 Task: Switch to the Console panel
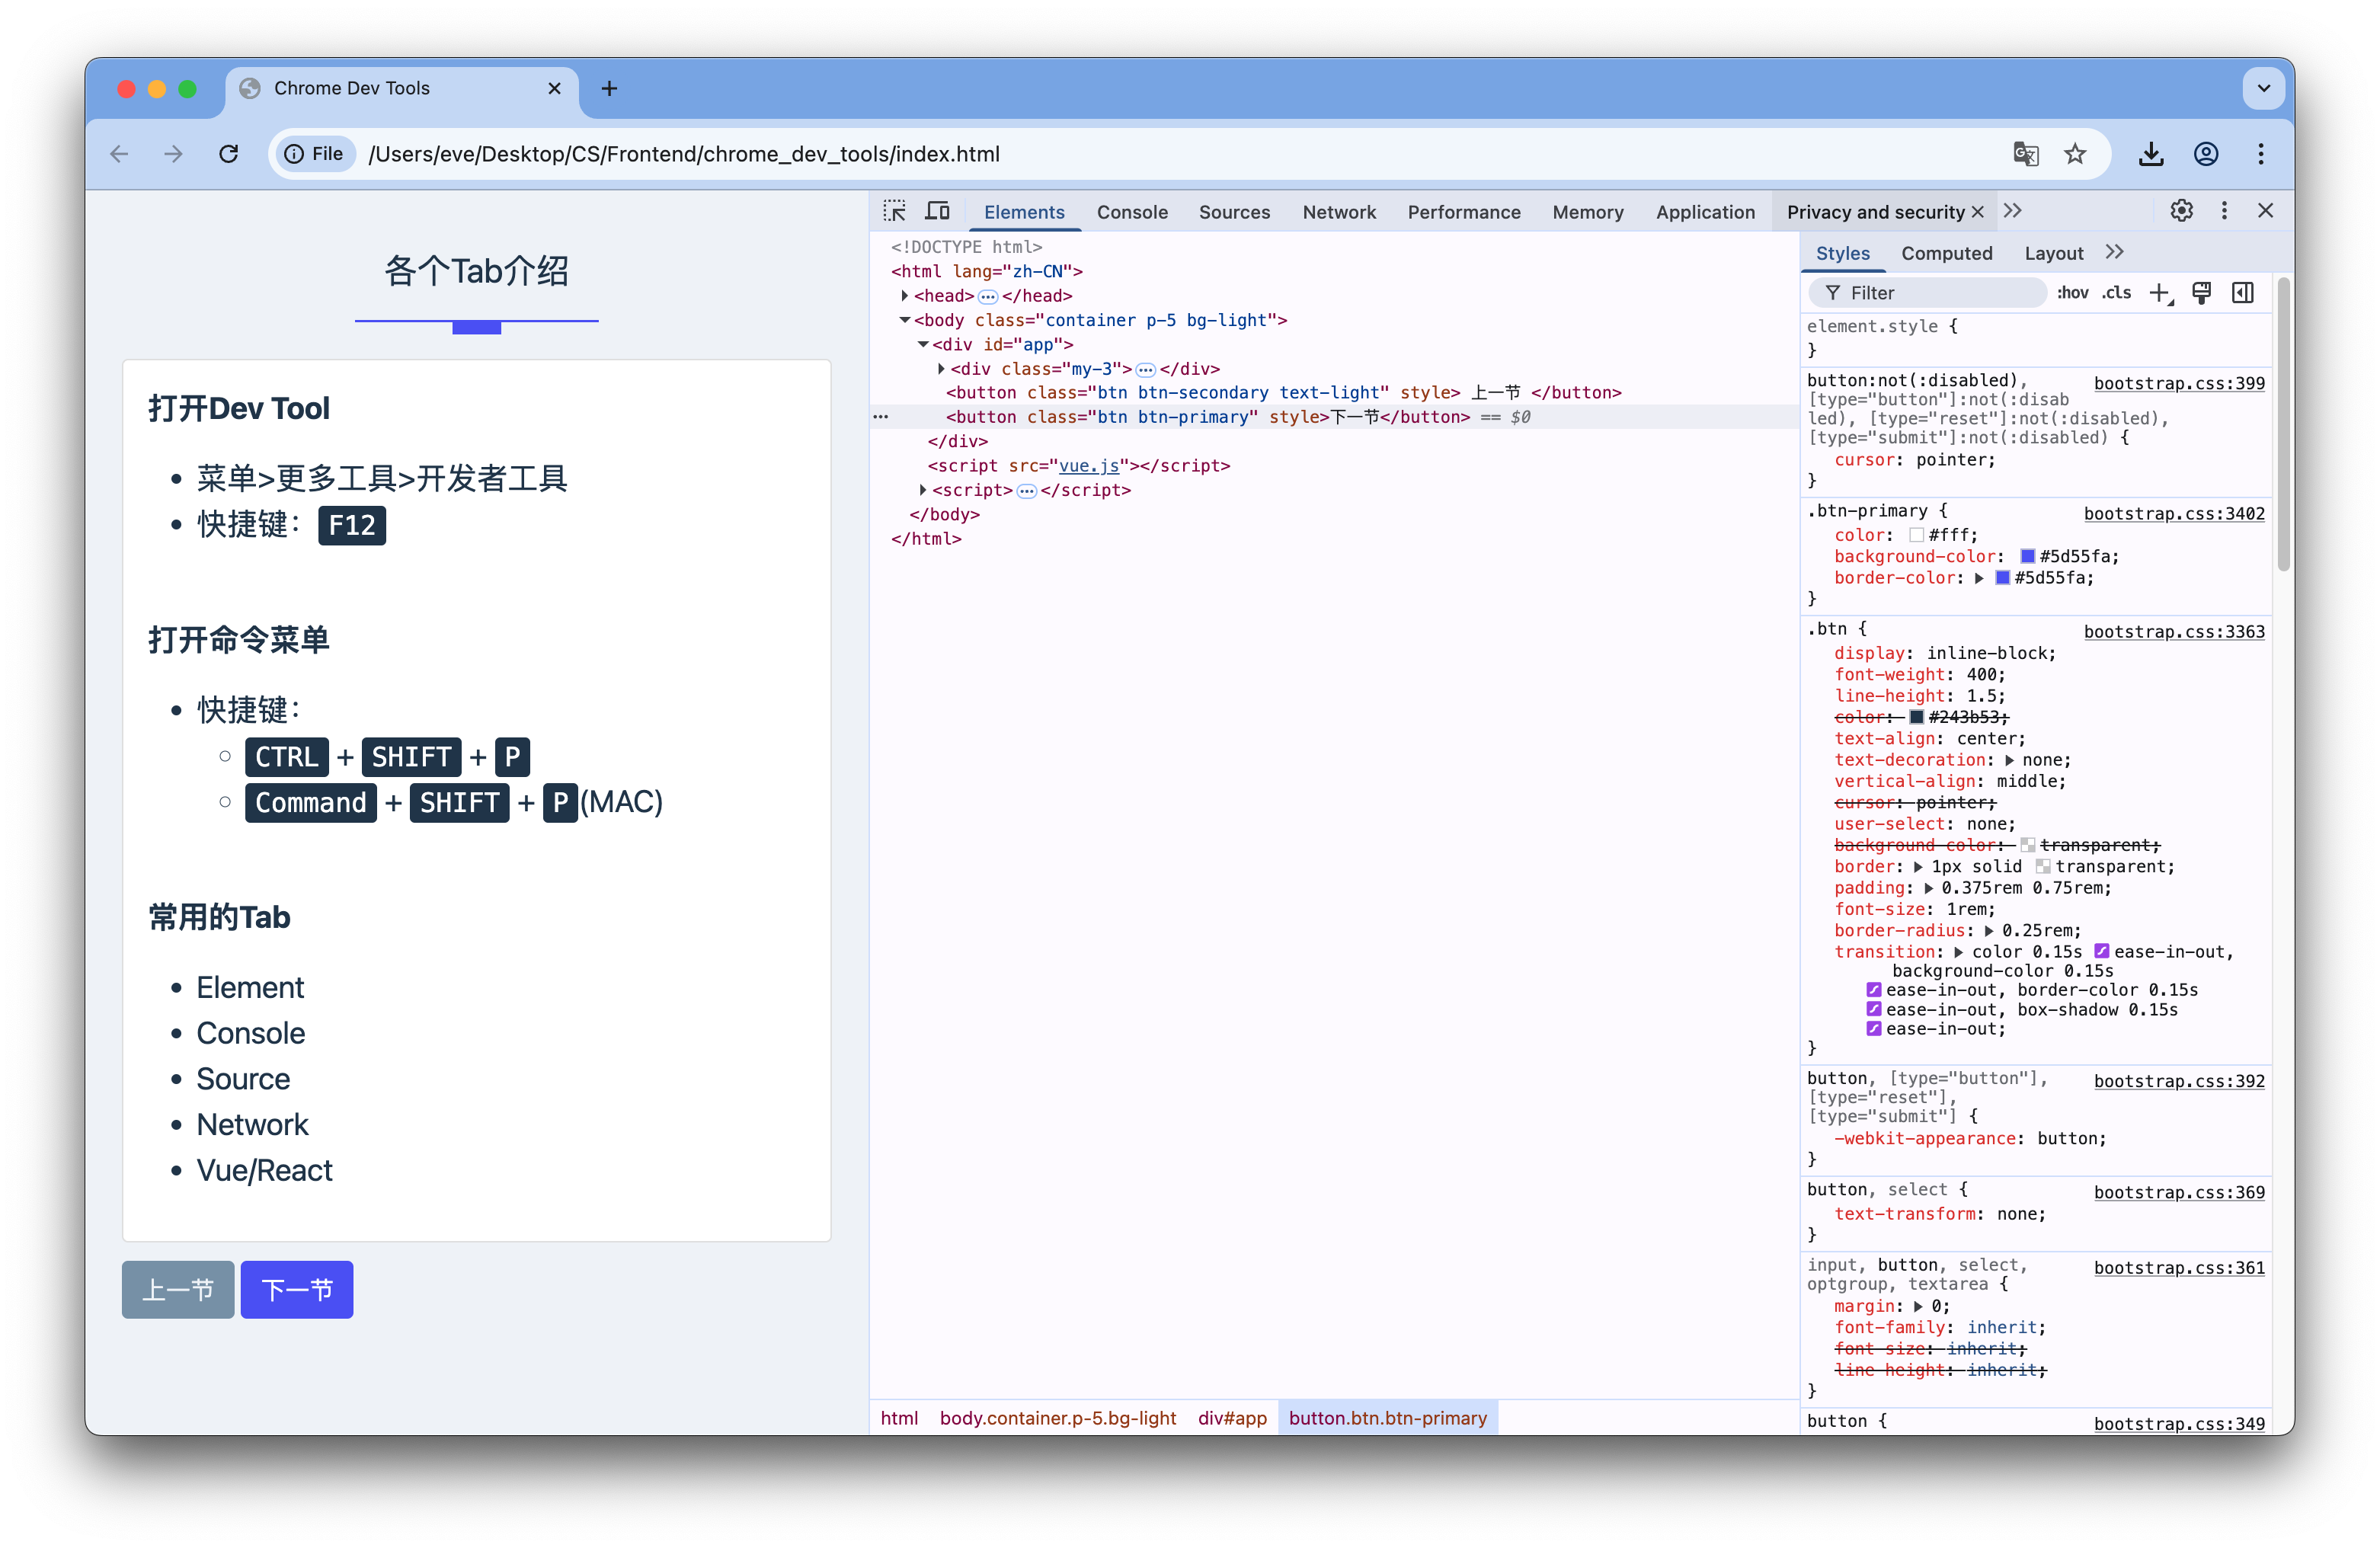click(x=1132, y=211)
